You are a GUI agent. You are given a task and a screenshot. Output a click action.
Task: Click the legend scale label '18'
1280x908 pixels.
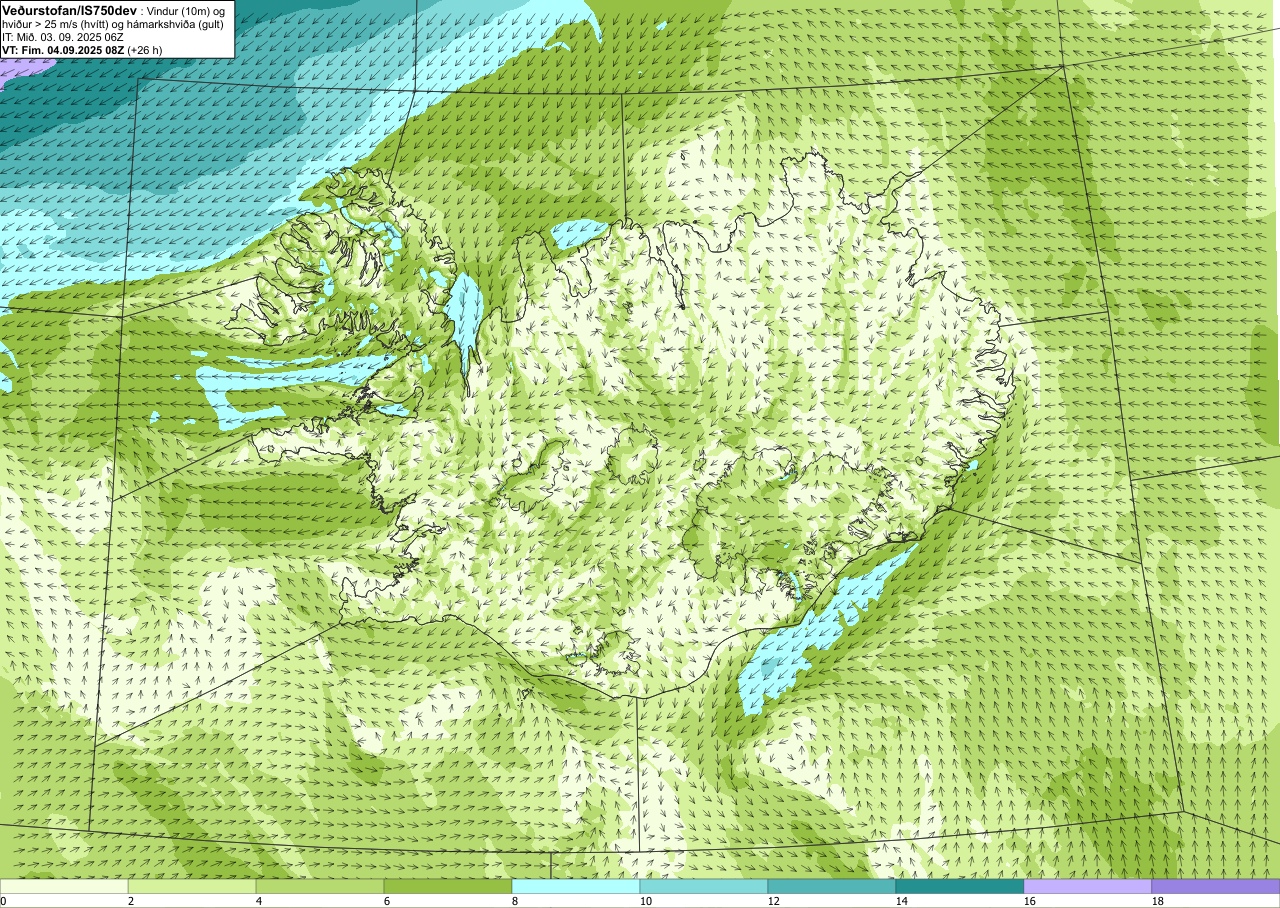(1158, 901)
